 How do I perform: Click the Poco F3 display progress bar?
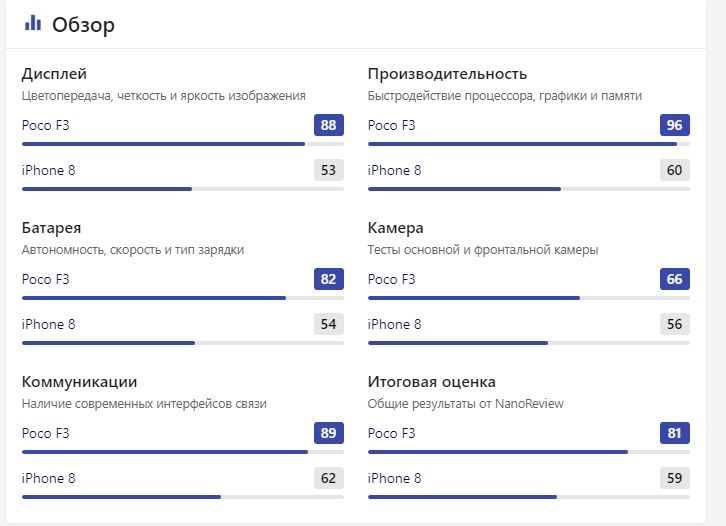(x=183, y=144)
